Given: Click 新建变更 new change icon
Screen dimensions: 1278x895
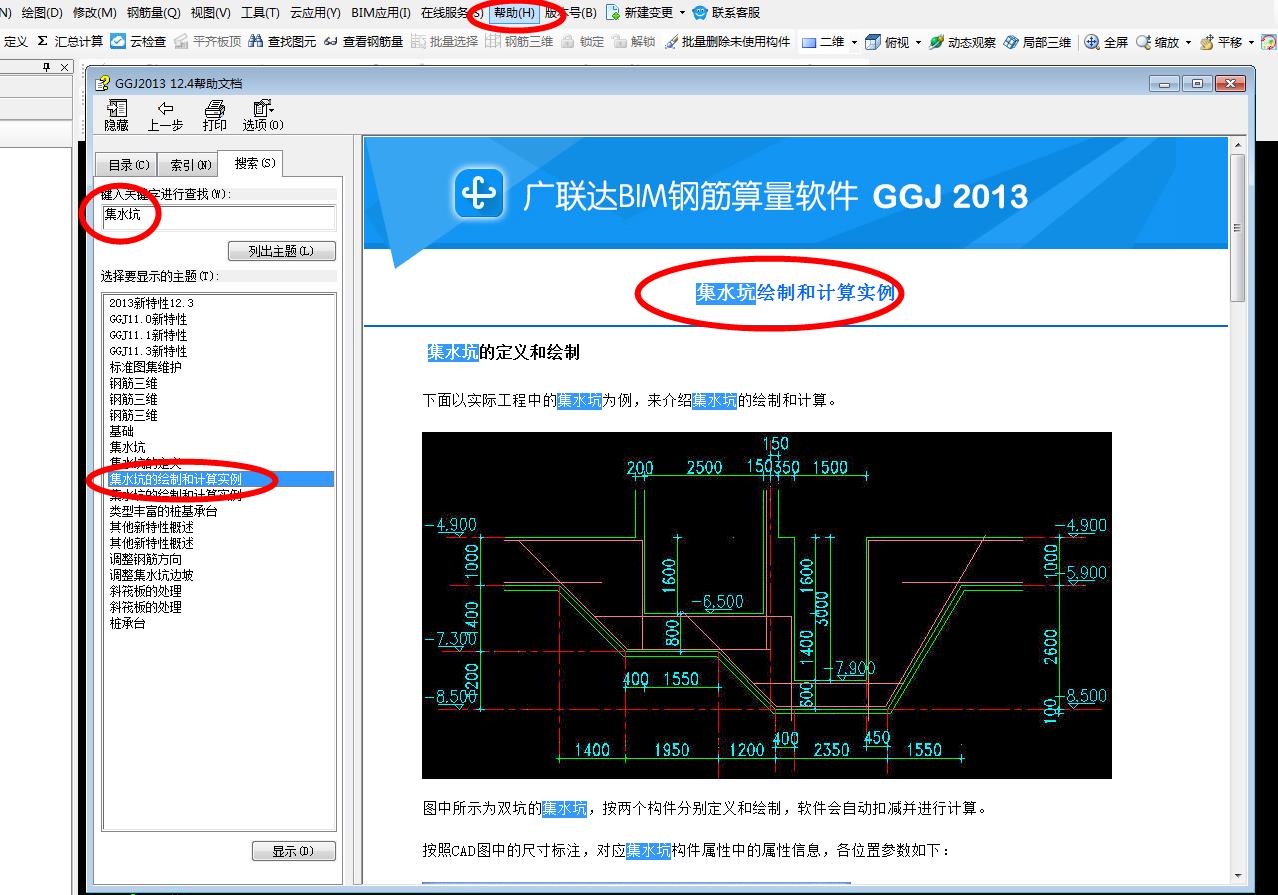Looking at the screenshot, I should pos(640,12).
